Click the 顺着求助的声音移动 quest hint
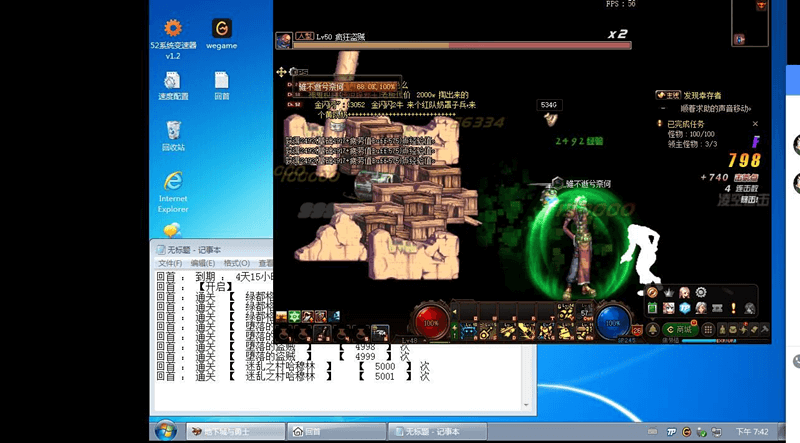The image size is (800, 443). (716, 109)
